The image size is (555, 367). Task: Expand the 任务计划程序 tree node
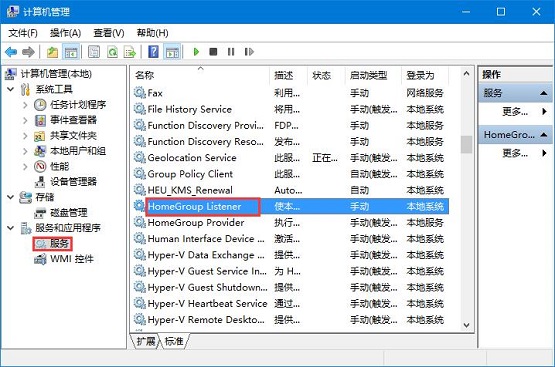(25, 105)
